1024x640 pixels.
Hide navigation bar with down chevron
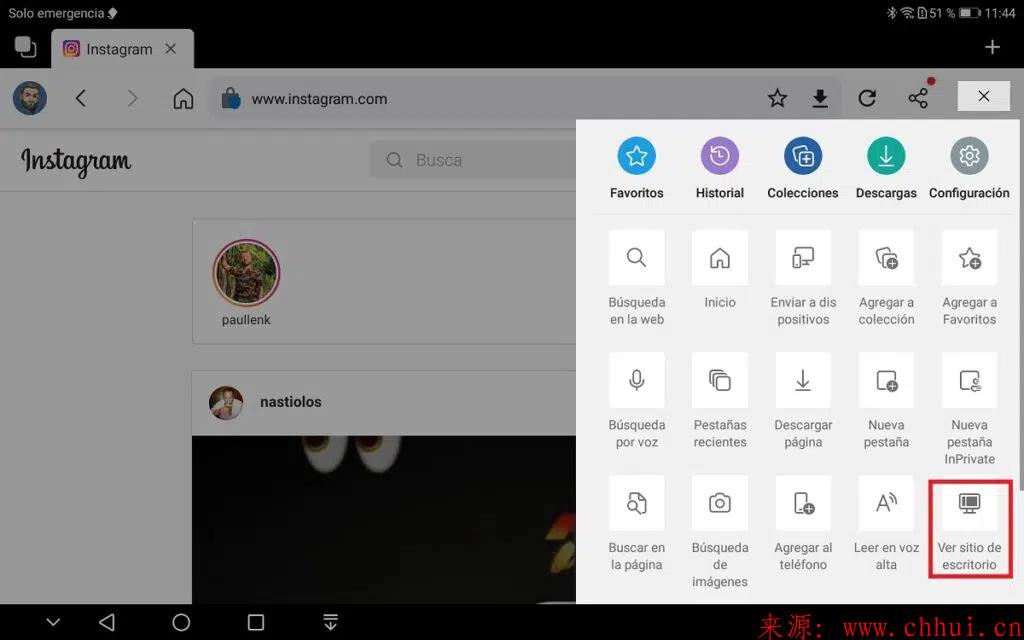[x=54, y=622]
